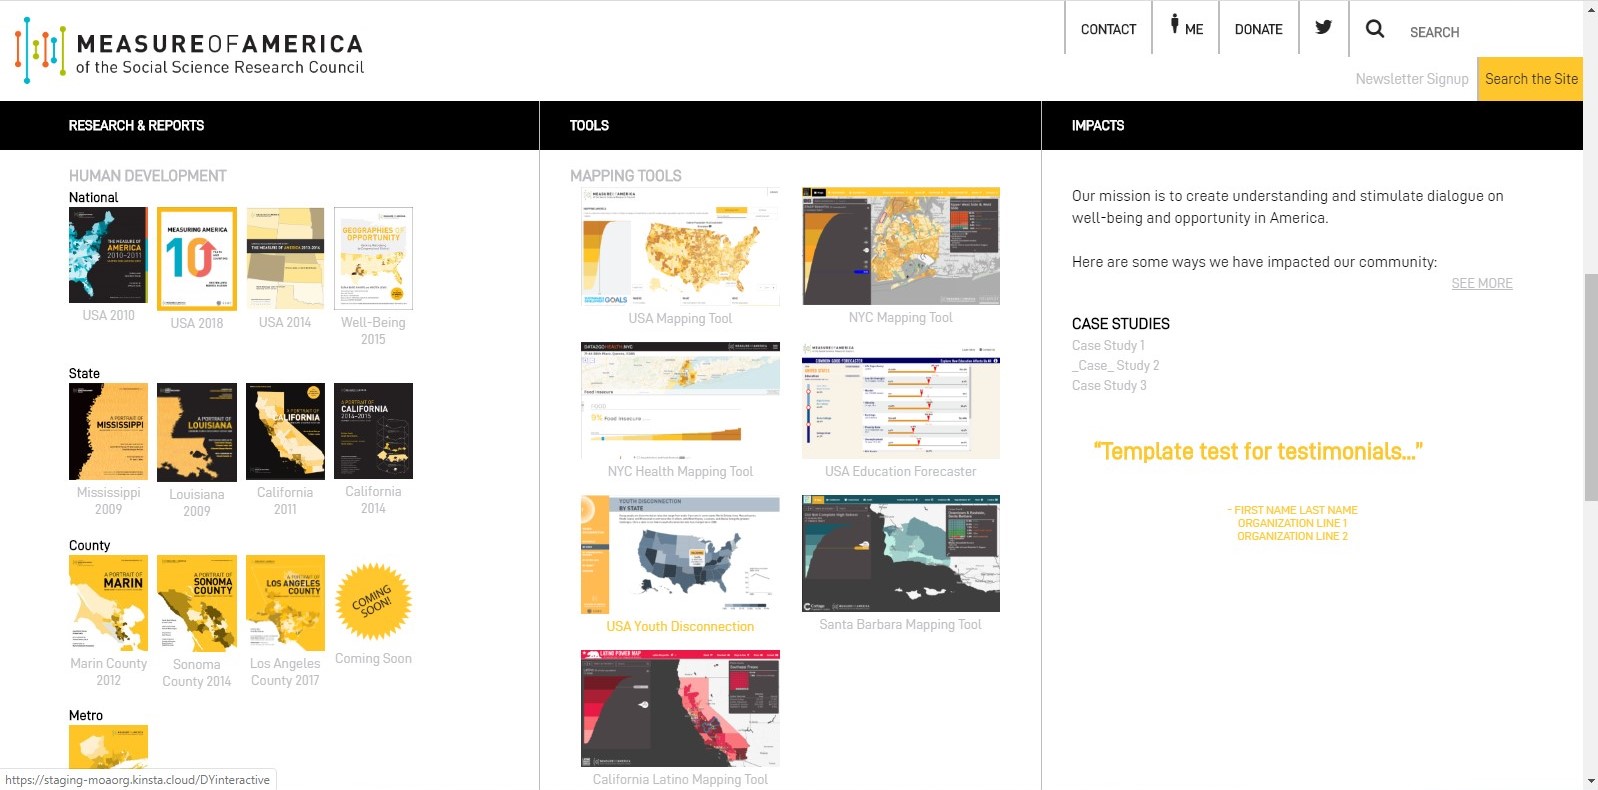
Task: Click the MAPPING TOOLS heading
Action: (626, 176)
